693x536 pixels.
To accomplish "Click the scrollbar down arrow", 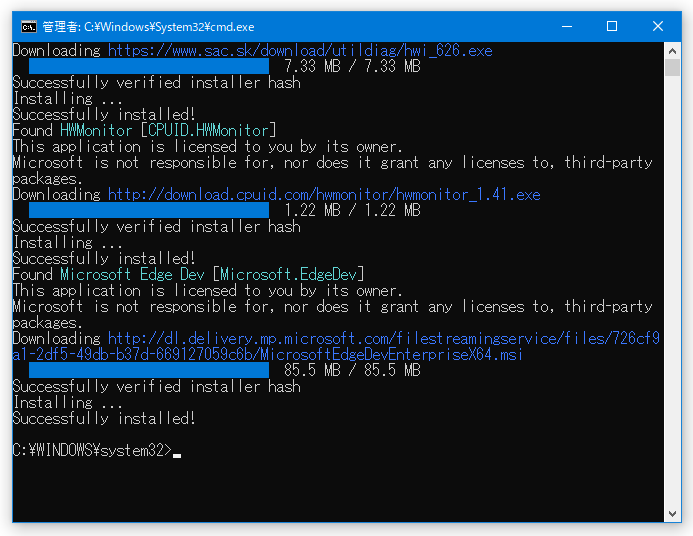I will 672,513.
